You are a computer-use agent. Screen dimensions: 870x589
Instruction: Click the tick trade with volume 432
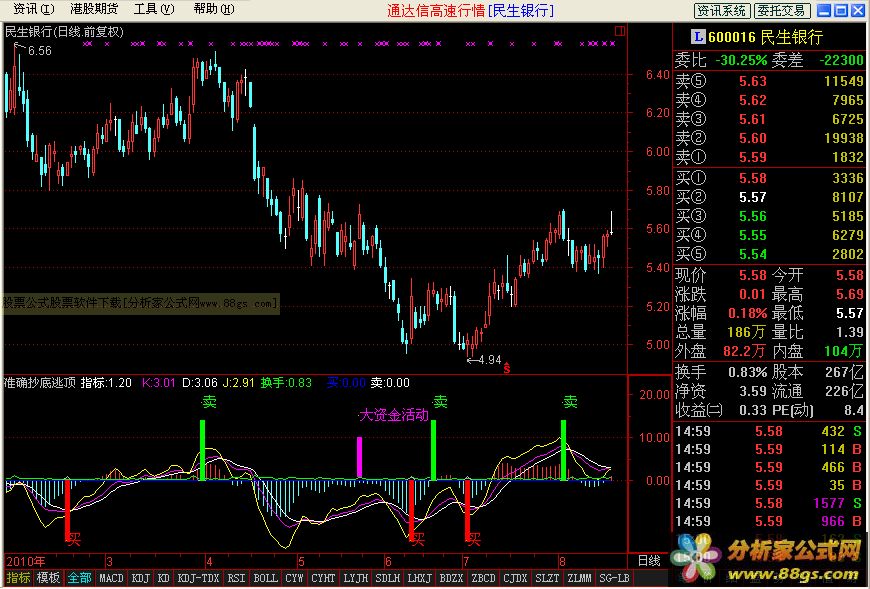pyautogui.click(x=769, y=431)
